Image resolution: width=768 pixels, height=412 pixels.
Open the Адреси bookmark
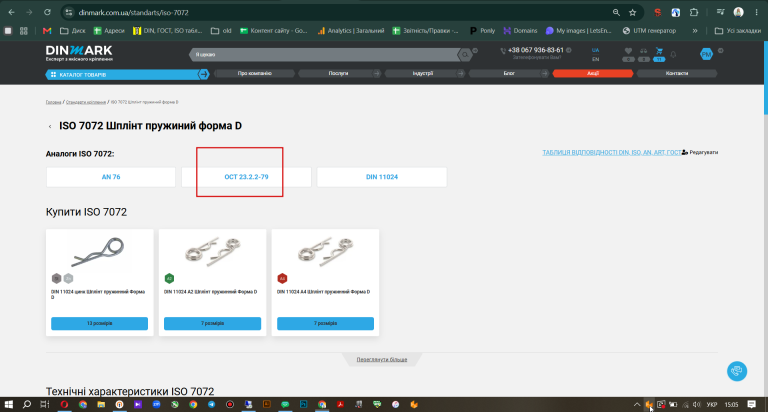point(109,30)
